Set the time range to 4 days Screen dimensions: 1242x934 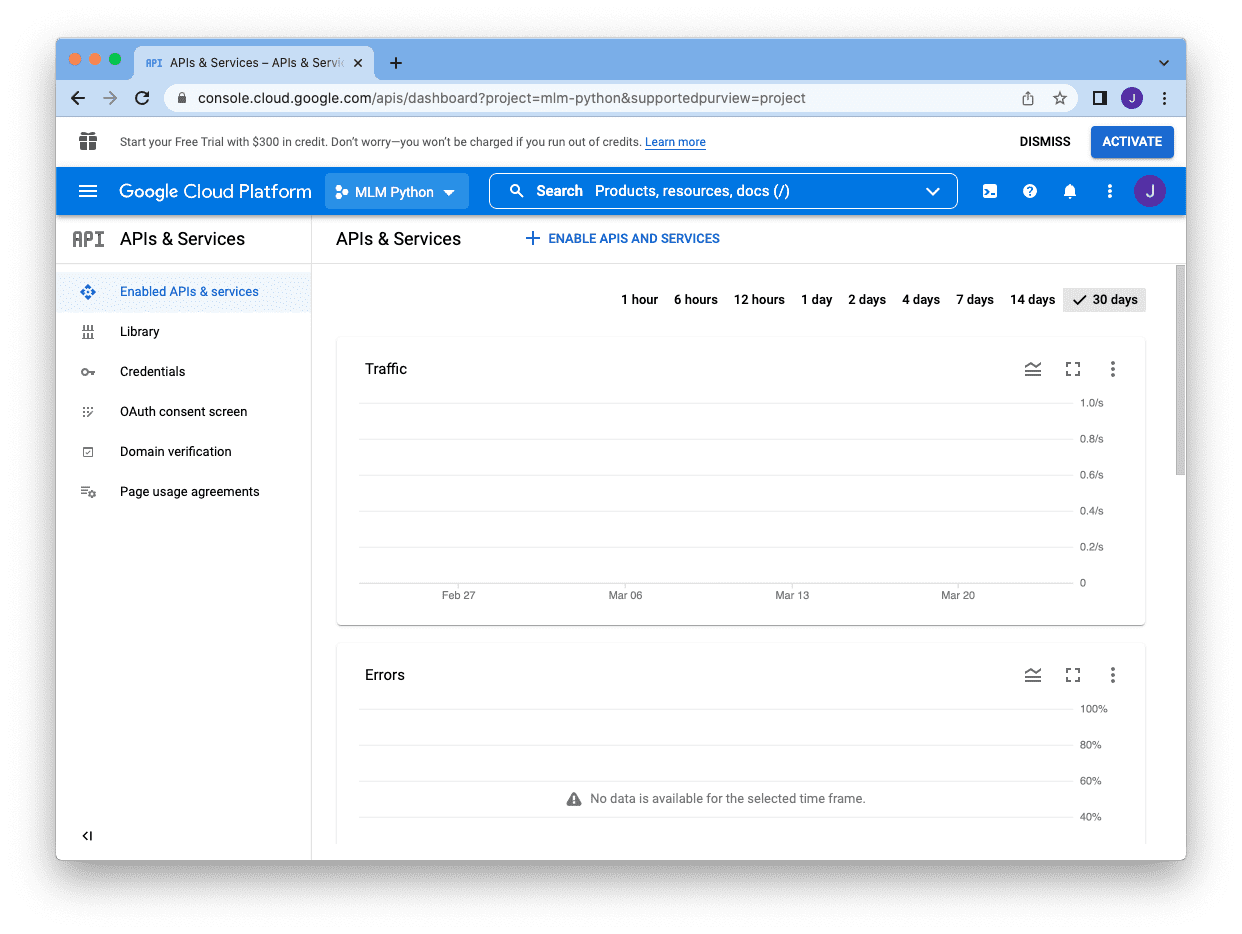[921, 300]
